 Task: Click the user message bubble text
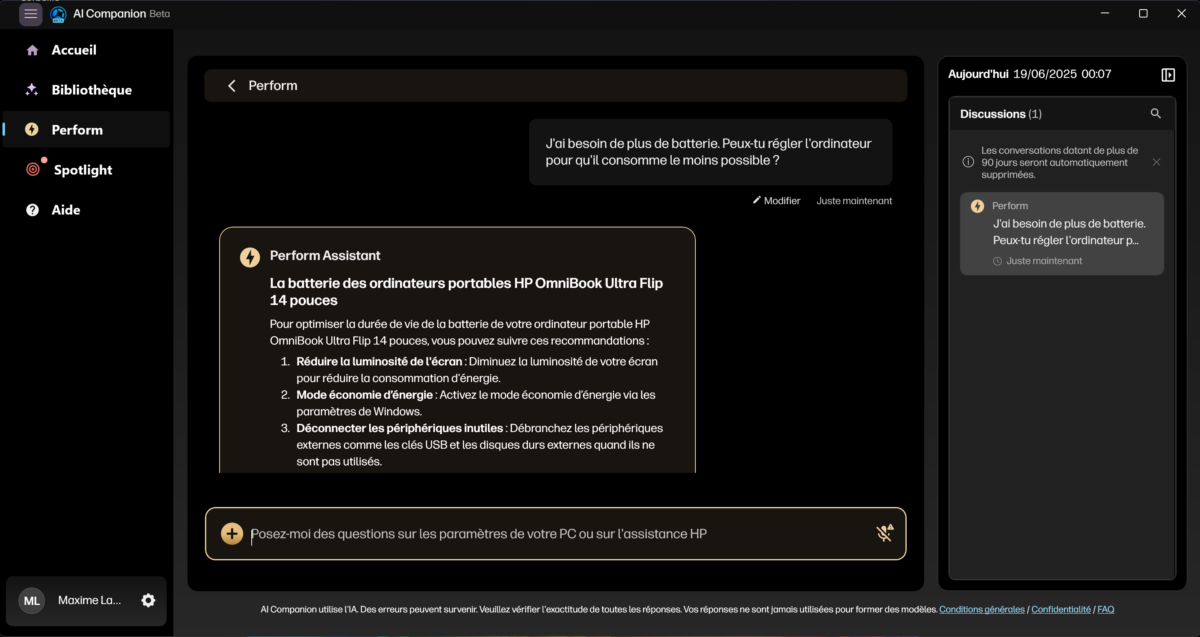[709, 152]
